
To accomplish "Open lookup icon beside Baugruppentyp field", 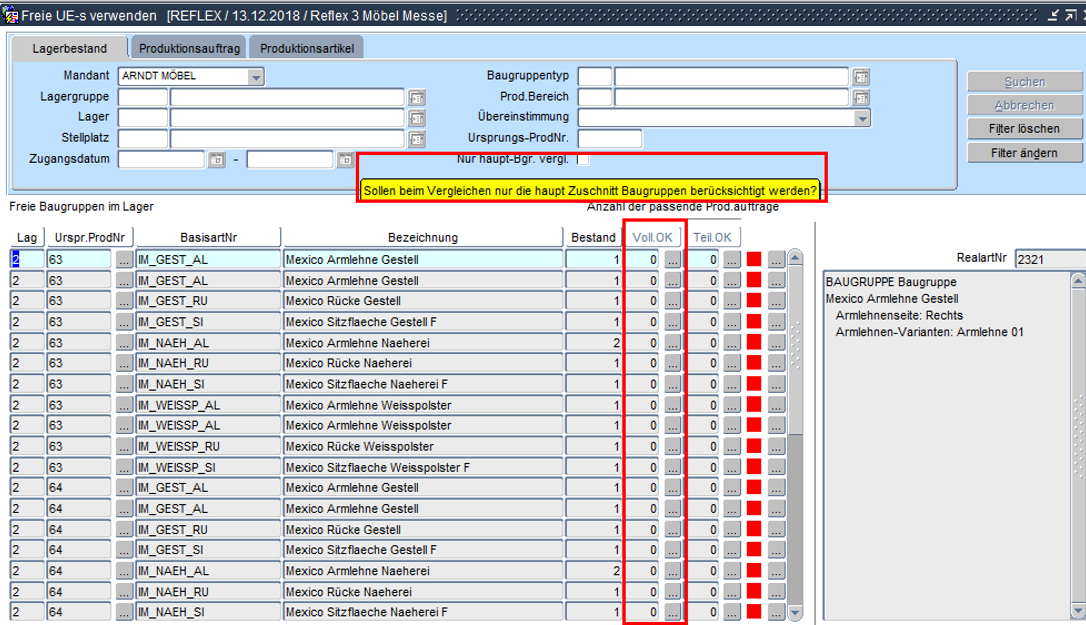I will click(x=860, y=77).
